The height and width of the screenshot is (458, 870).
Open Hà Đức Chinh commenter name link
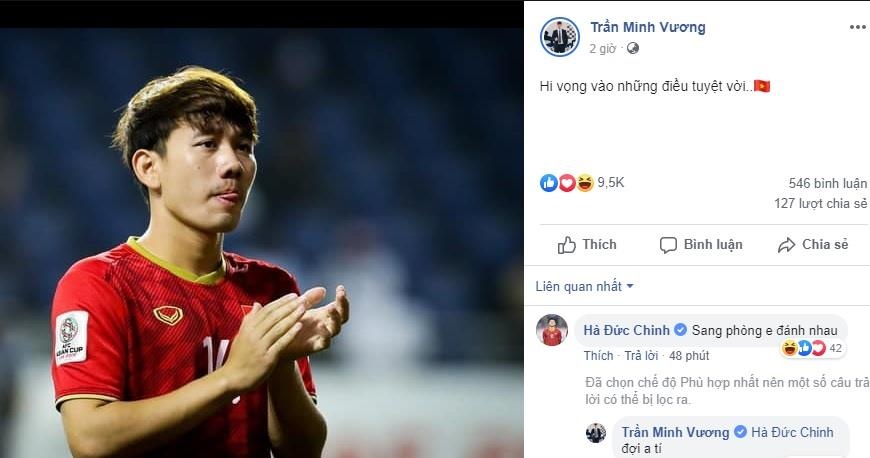point(627,329)
